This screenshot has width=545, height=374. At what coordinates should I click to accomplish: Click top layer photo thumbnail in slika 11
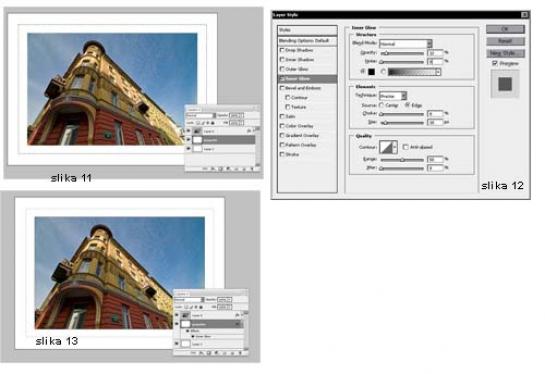(197, 131)
